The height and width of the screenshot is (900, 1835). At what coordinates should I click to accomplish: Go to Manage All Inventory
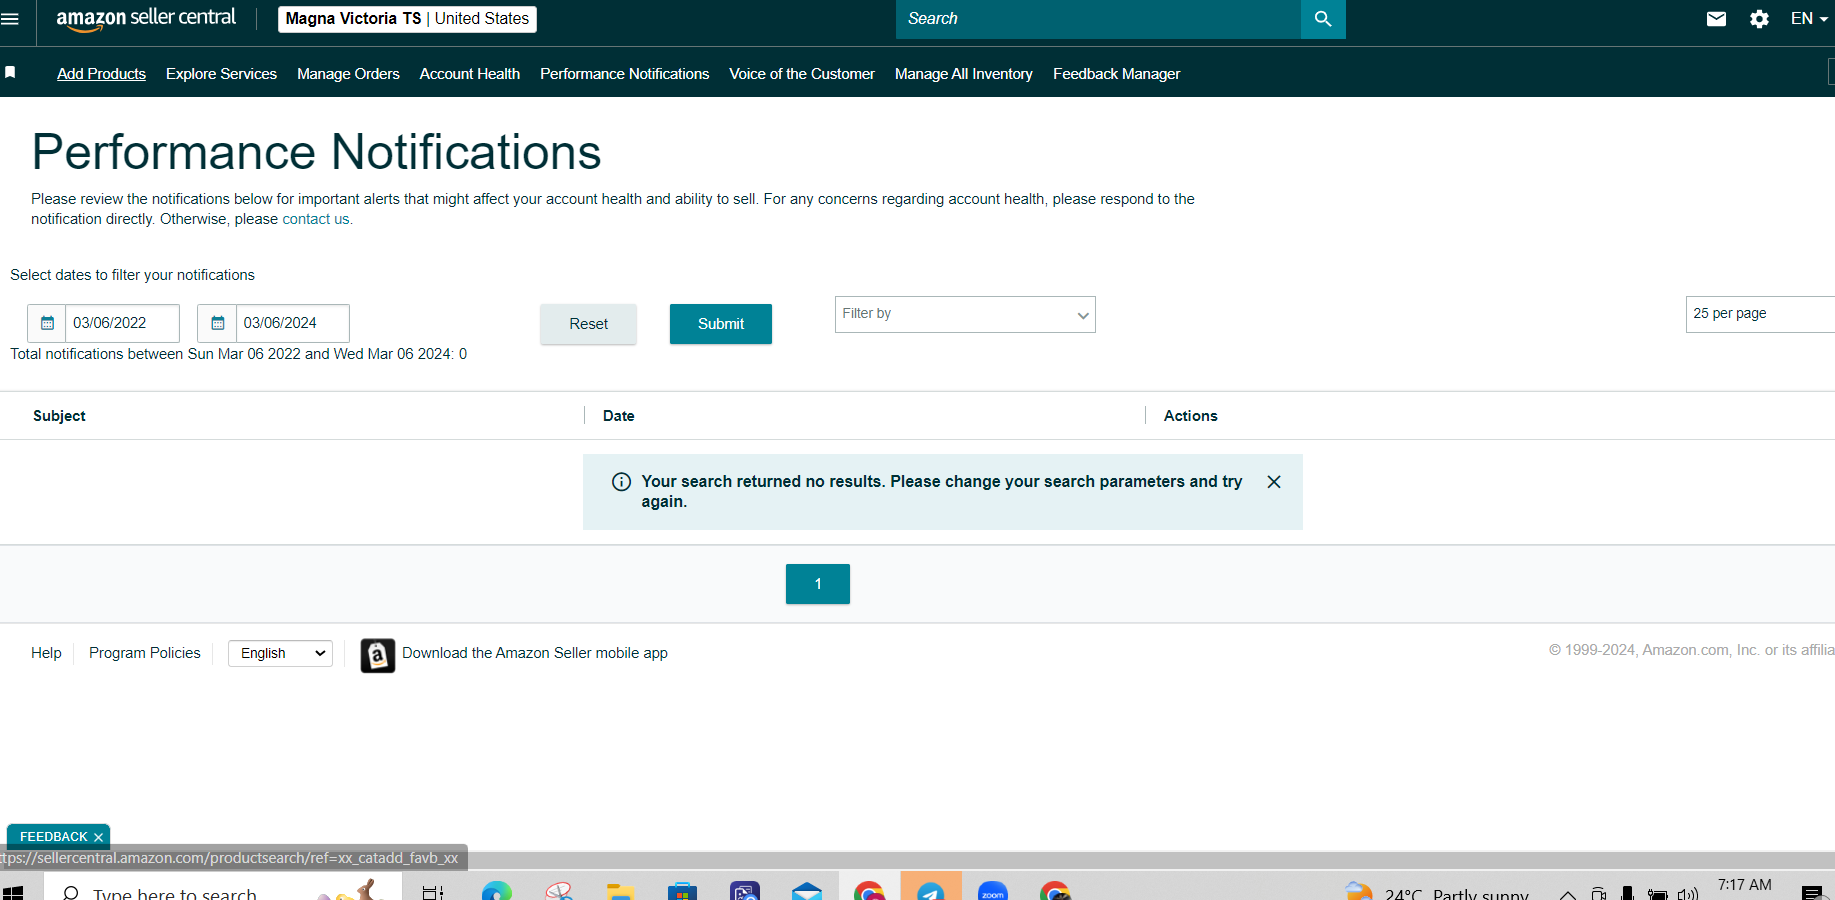tap(964, 74)
